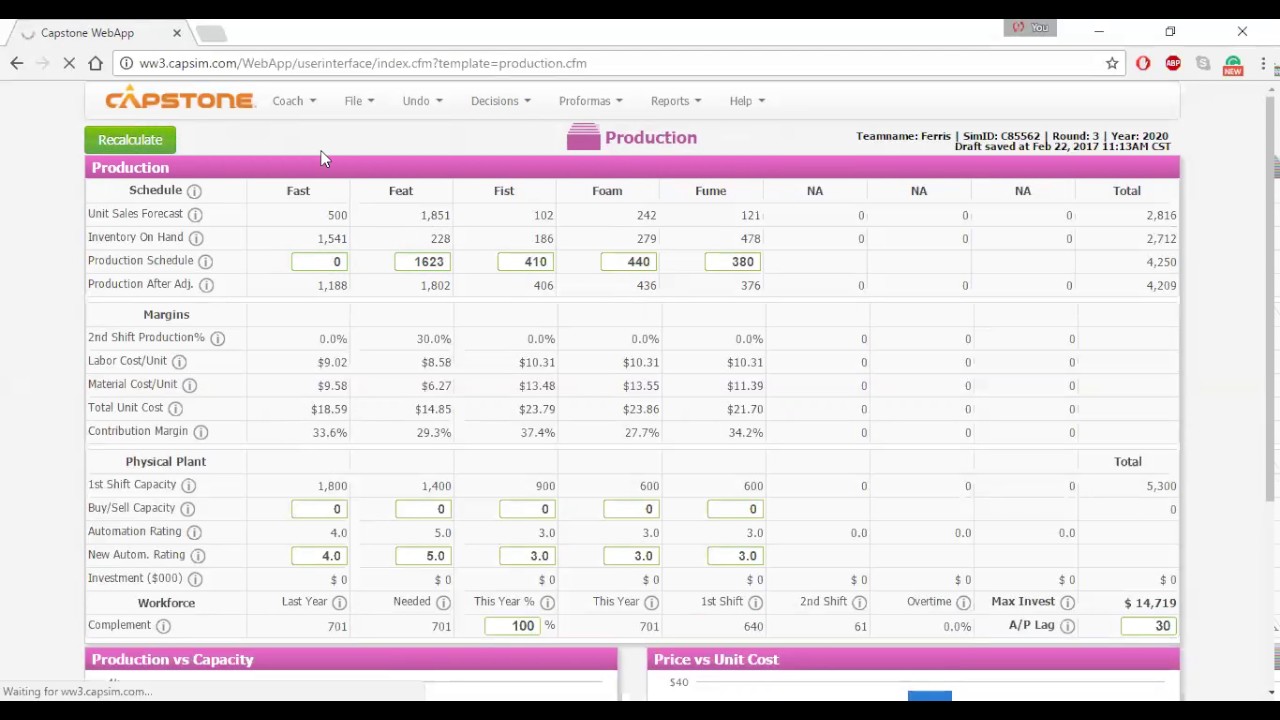1280x720 pixels.
Task: Click Production Schedule field for Fist
Action: 526,262
